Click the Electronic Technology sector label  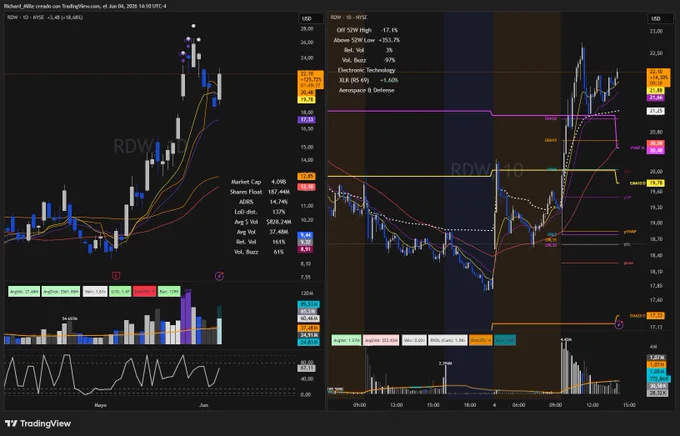[x=366, y=70]
